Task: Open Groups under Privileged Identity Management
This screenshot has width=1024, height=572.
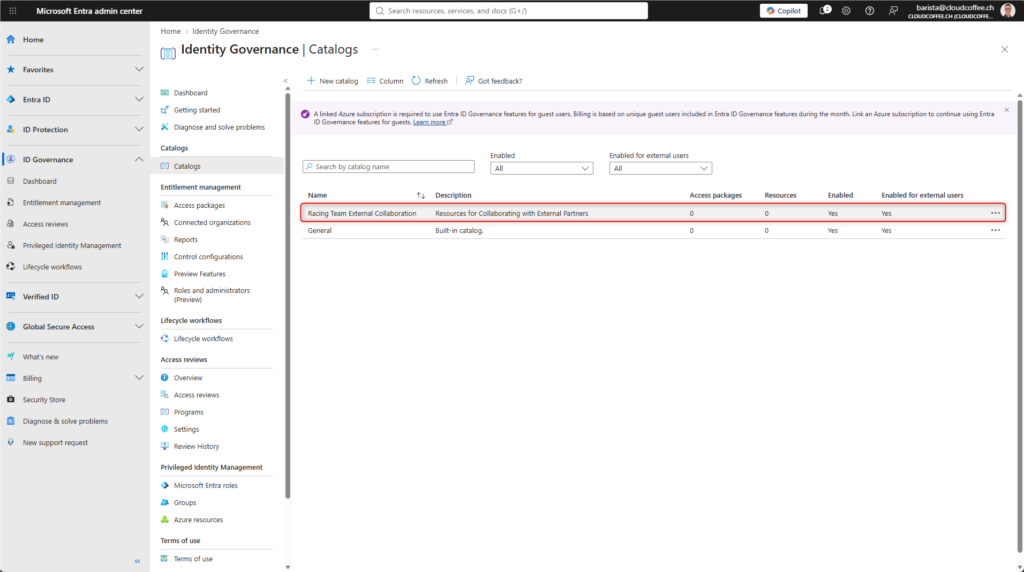Action: (185, 503)
